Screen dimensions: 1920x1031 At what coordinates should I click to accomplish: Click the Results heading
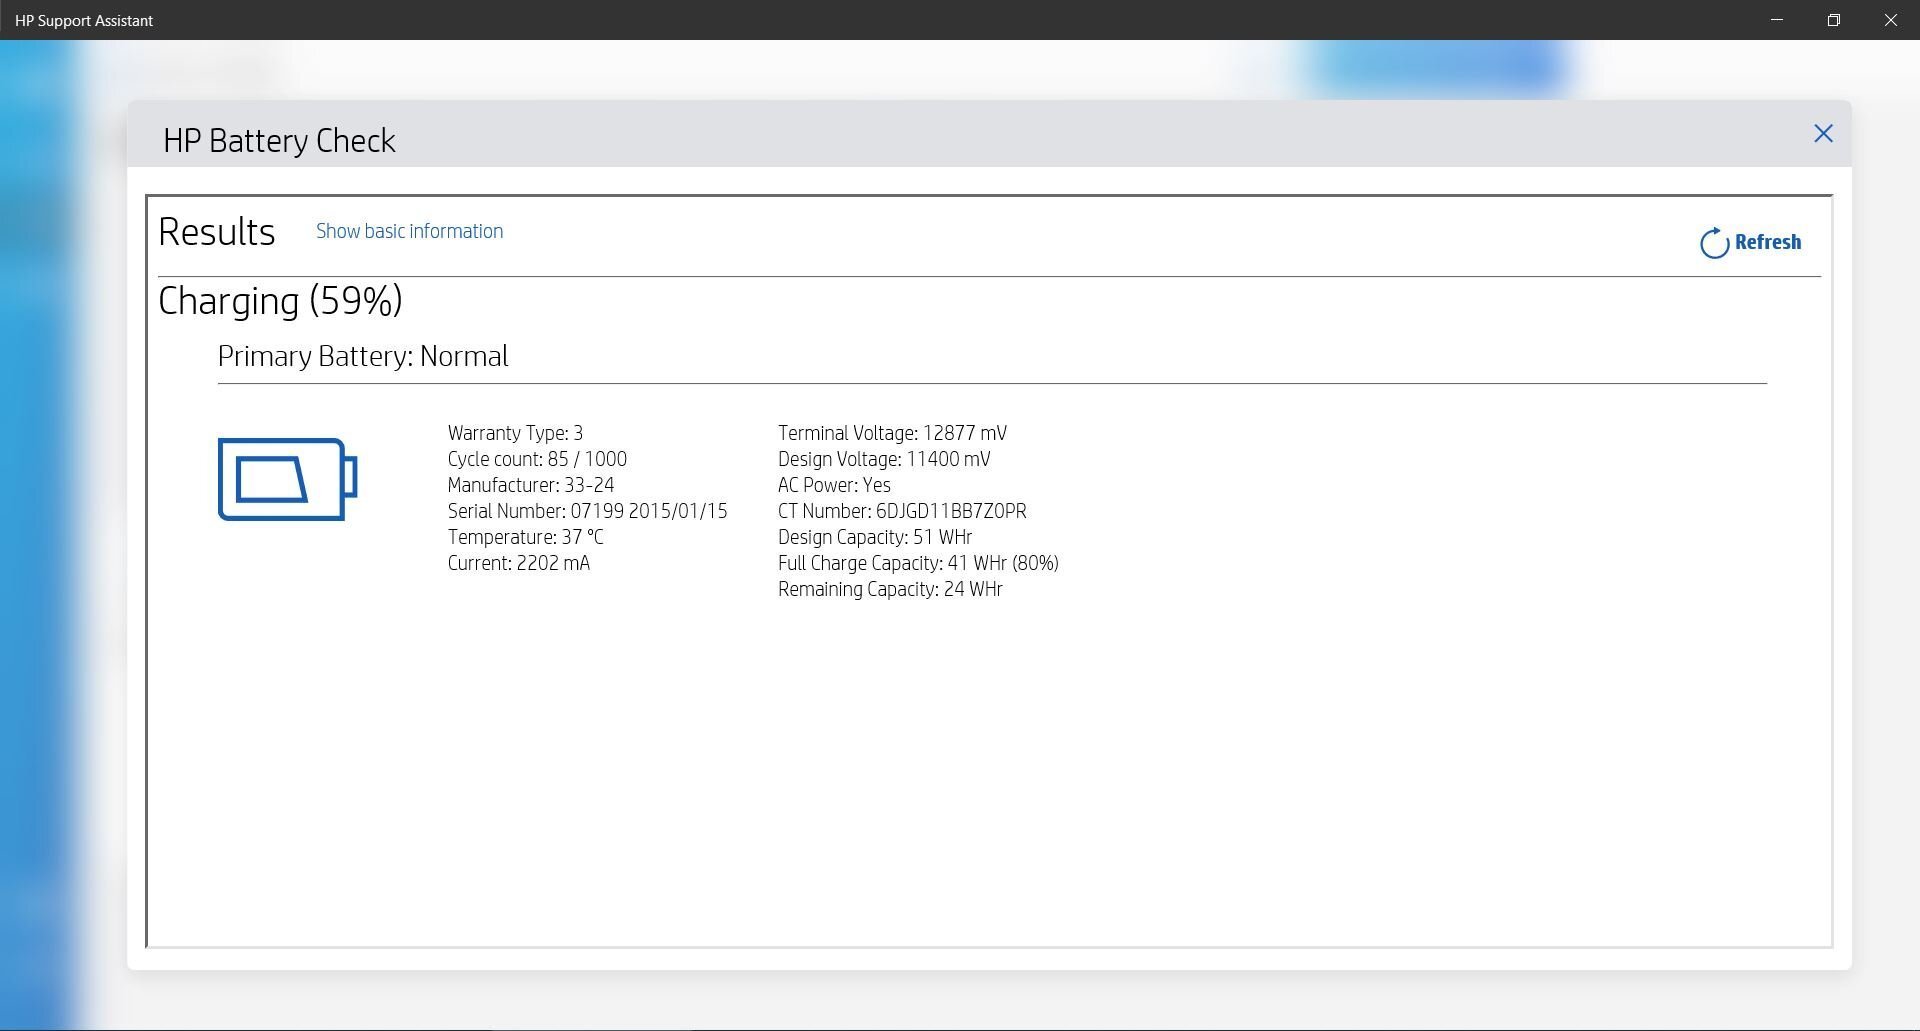tap(216, 232)
